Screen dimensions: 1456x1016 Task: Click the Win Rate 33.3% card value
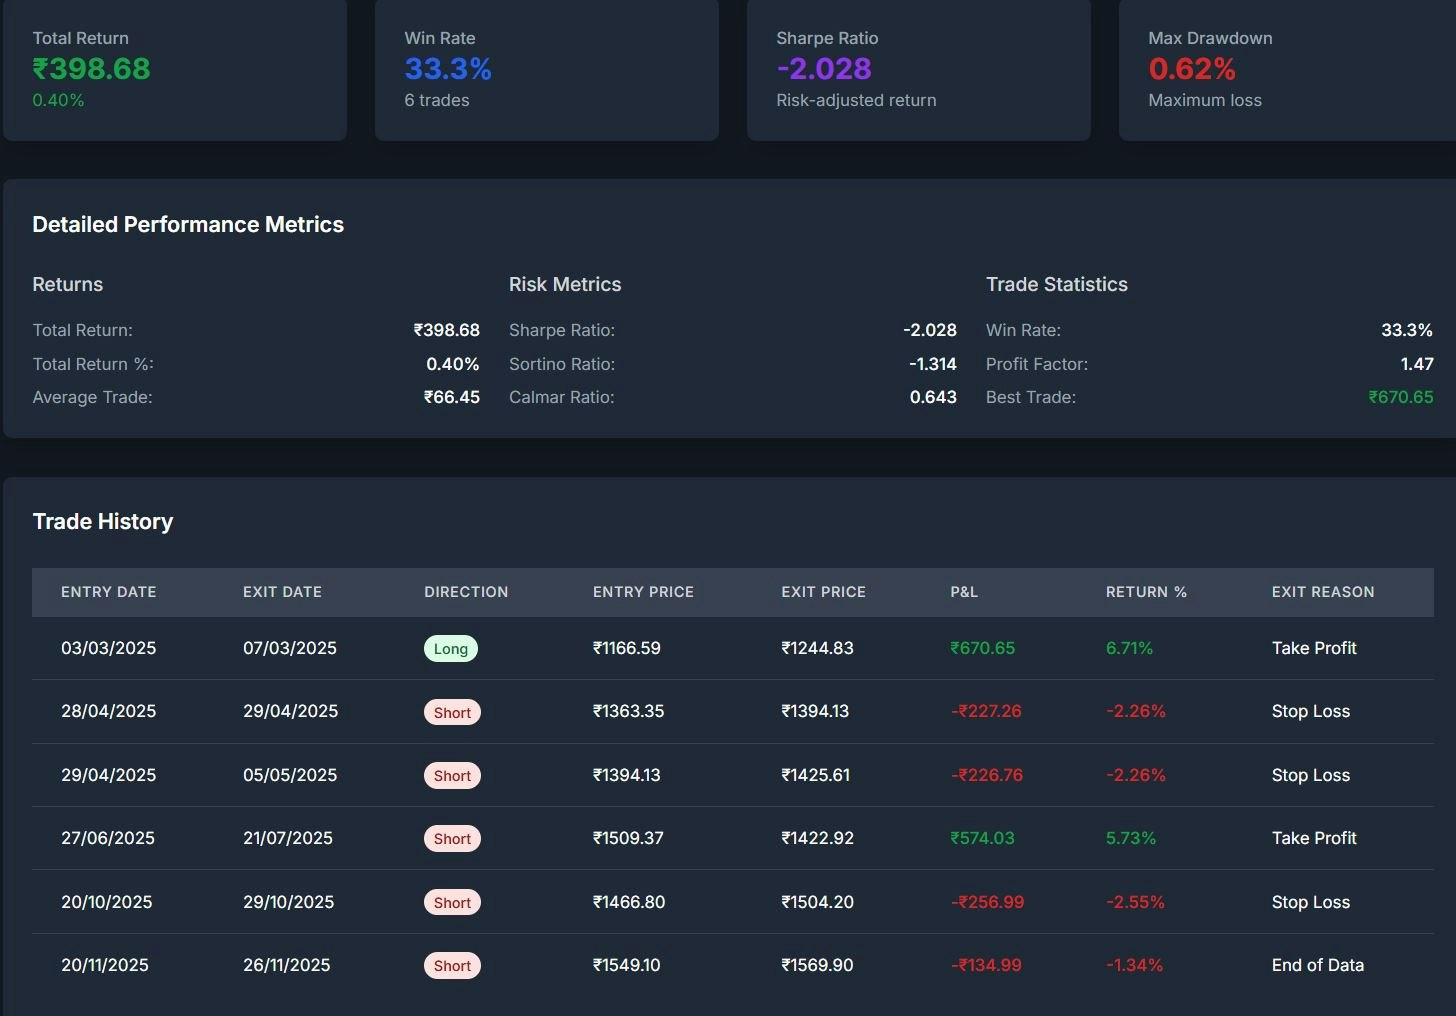[x=448, y=69]
